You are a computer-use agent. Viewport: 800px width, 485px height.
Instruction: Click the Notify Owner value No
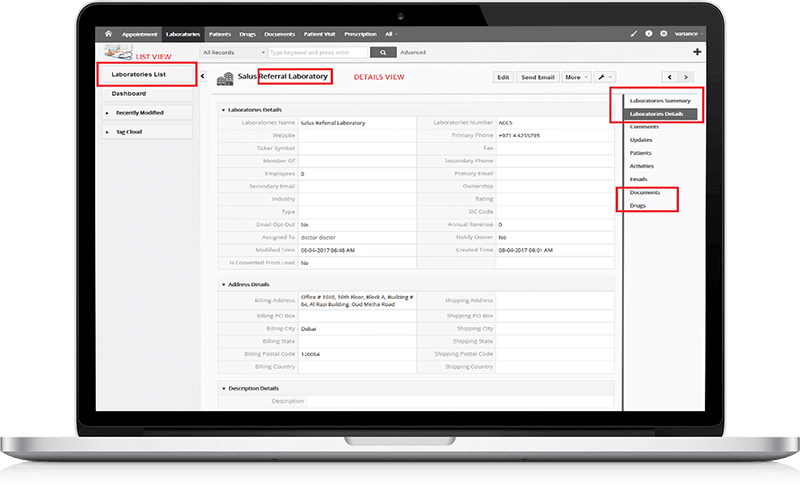click(x=502, y=238)
